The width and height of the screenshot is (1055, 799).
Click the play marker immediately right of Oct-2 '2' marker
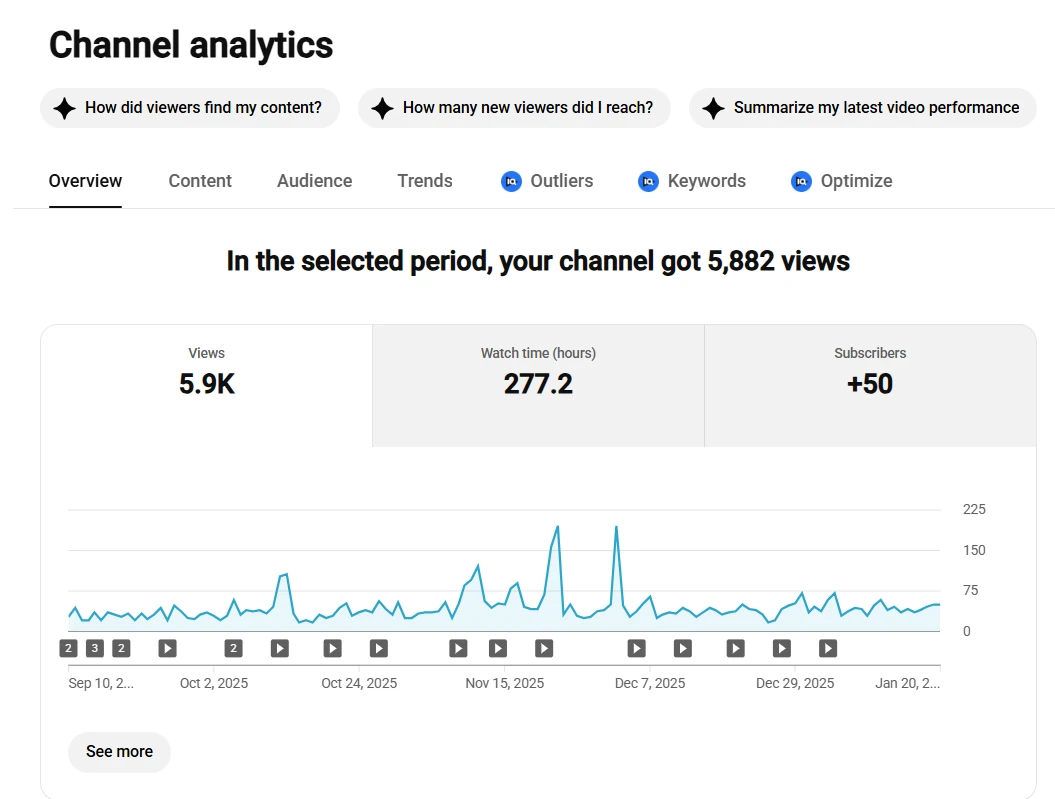(280, 648)
